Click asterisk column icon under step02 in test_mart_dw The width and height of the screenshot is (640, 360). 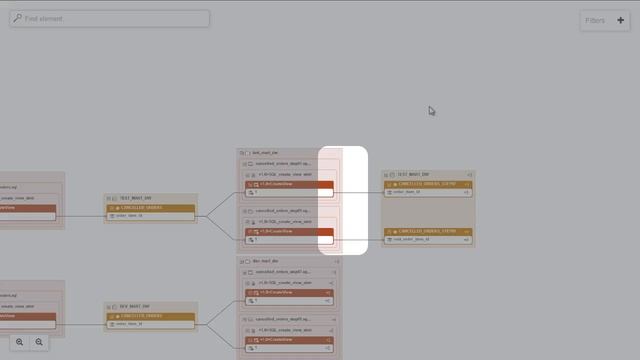pos(251,240)
